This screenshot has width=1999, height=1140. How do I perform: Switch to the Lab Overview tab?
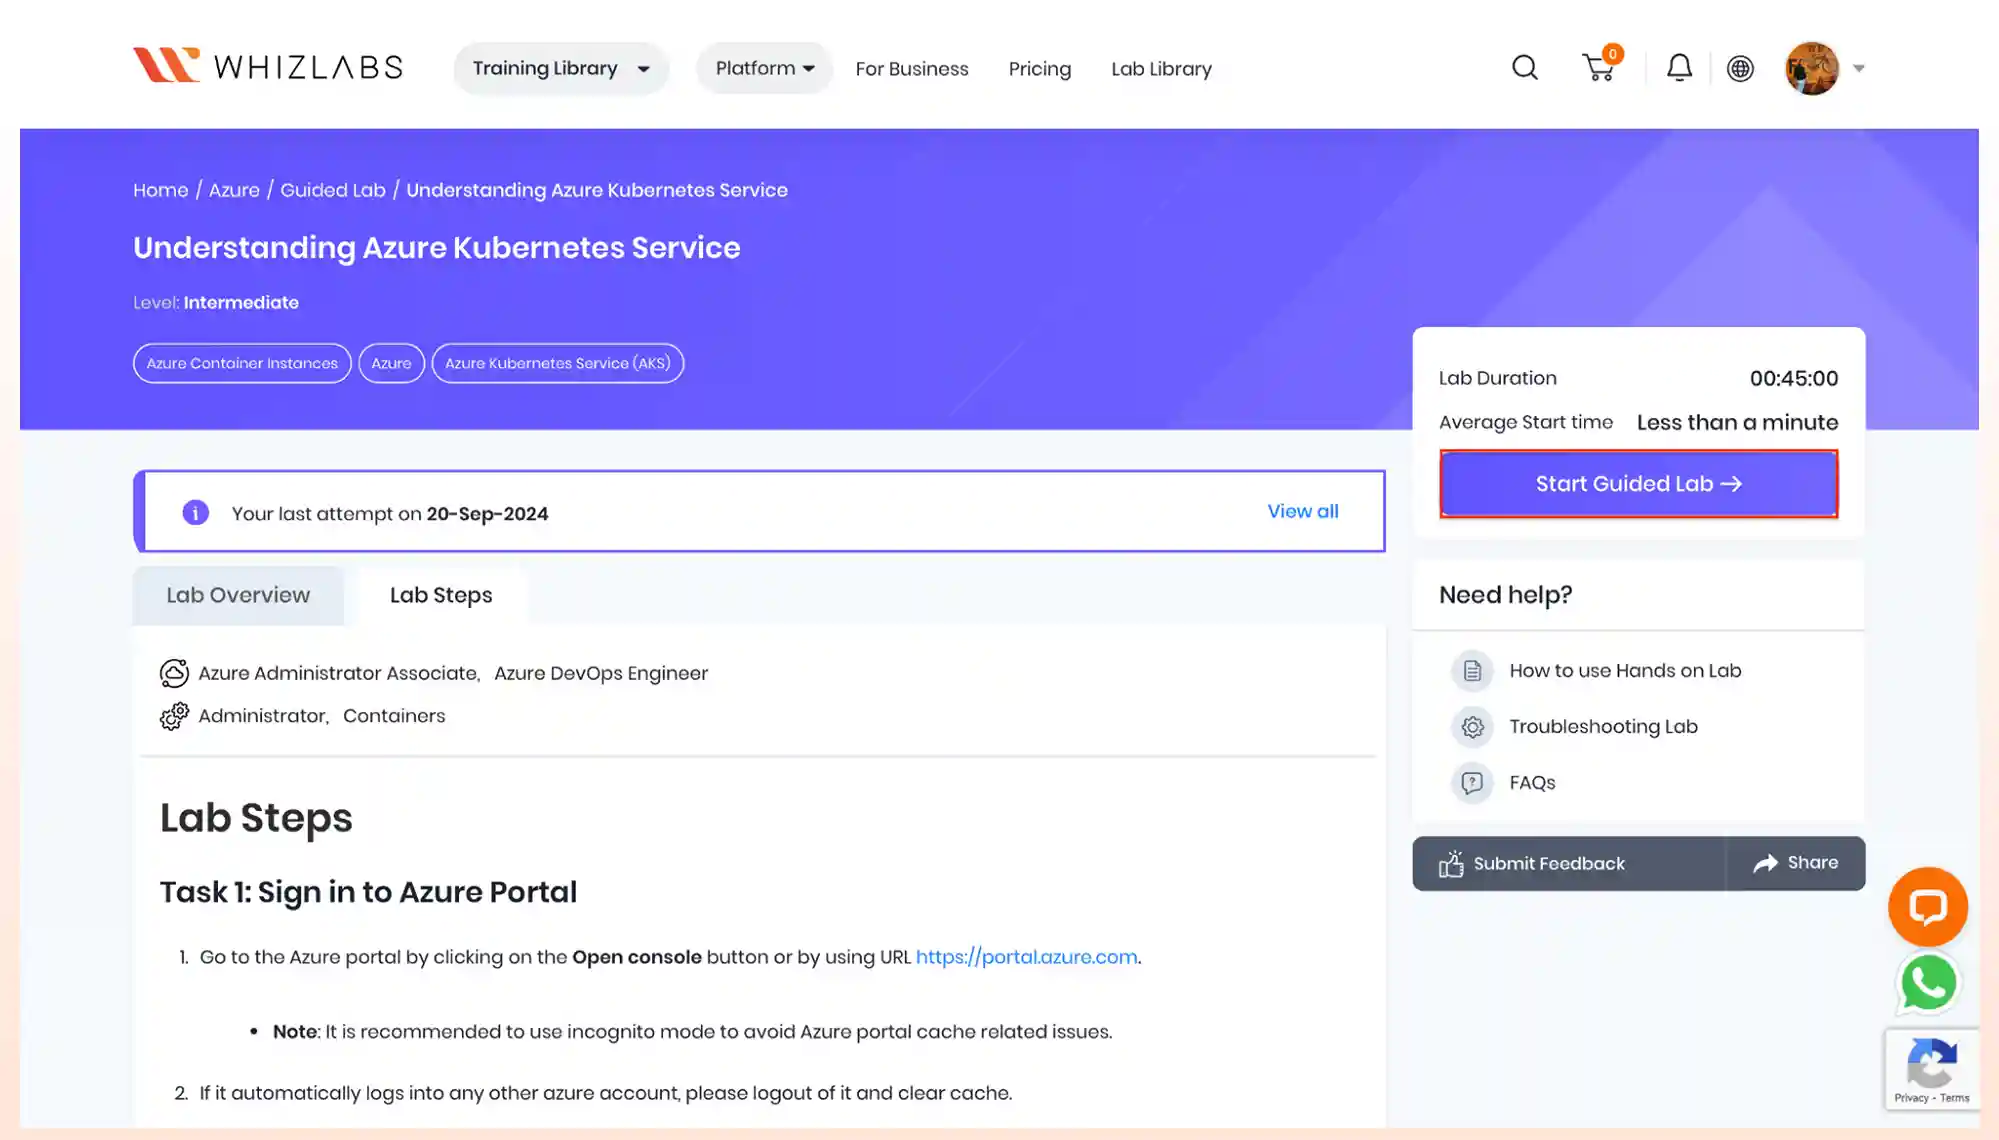tap(238, 595)
